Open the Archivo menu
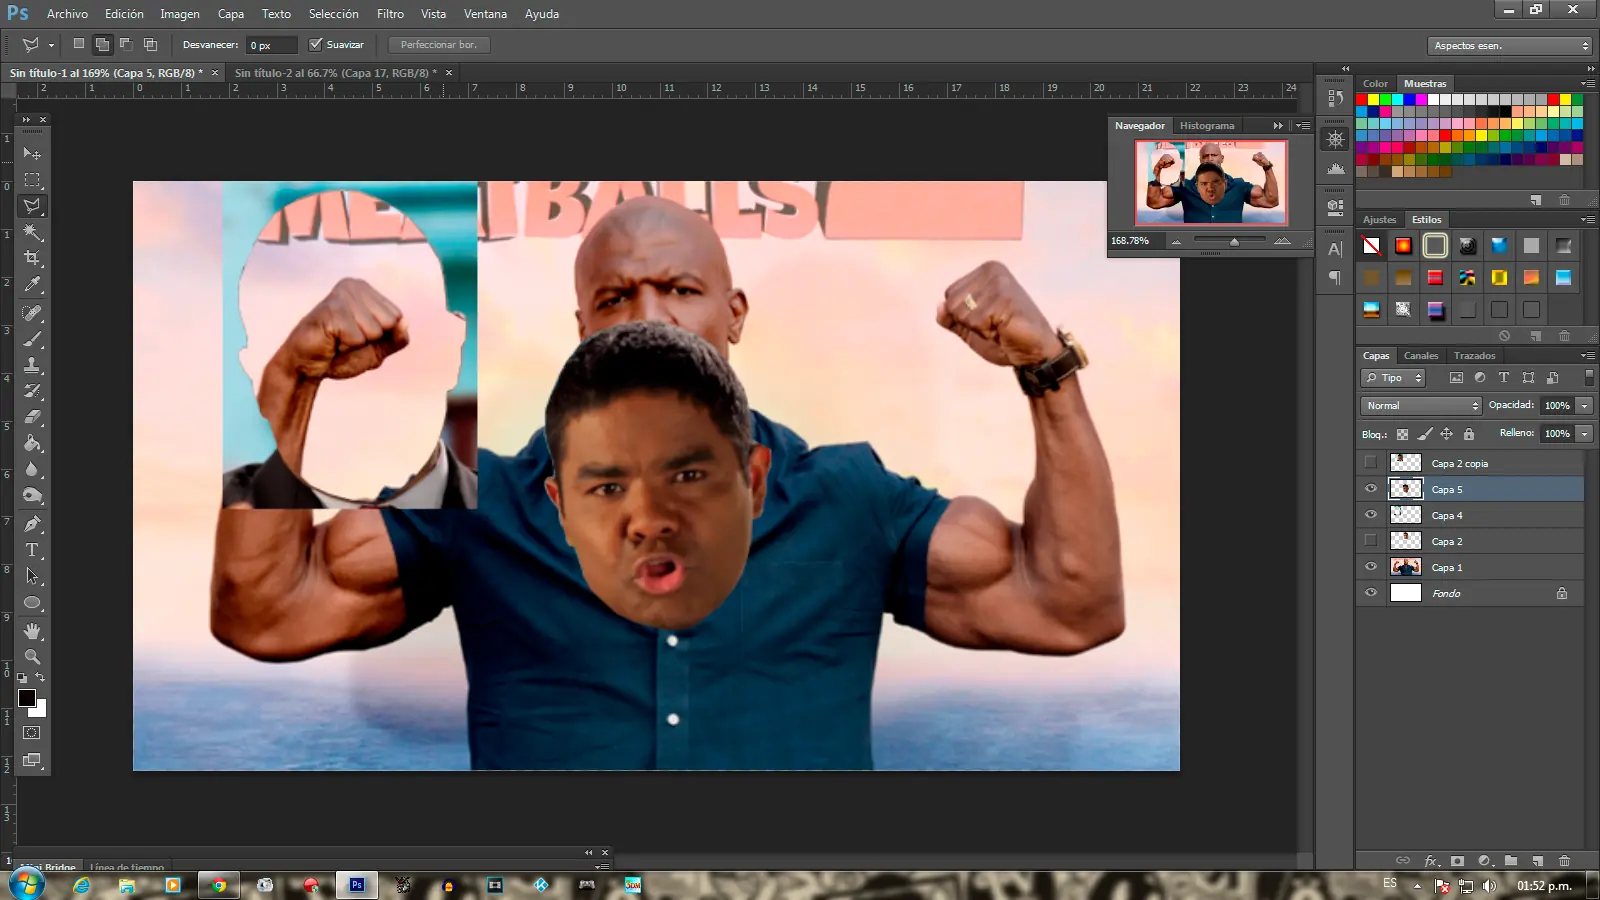 pyautogui.click(x=67, y=14)
